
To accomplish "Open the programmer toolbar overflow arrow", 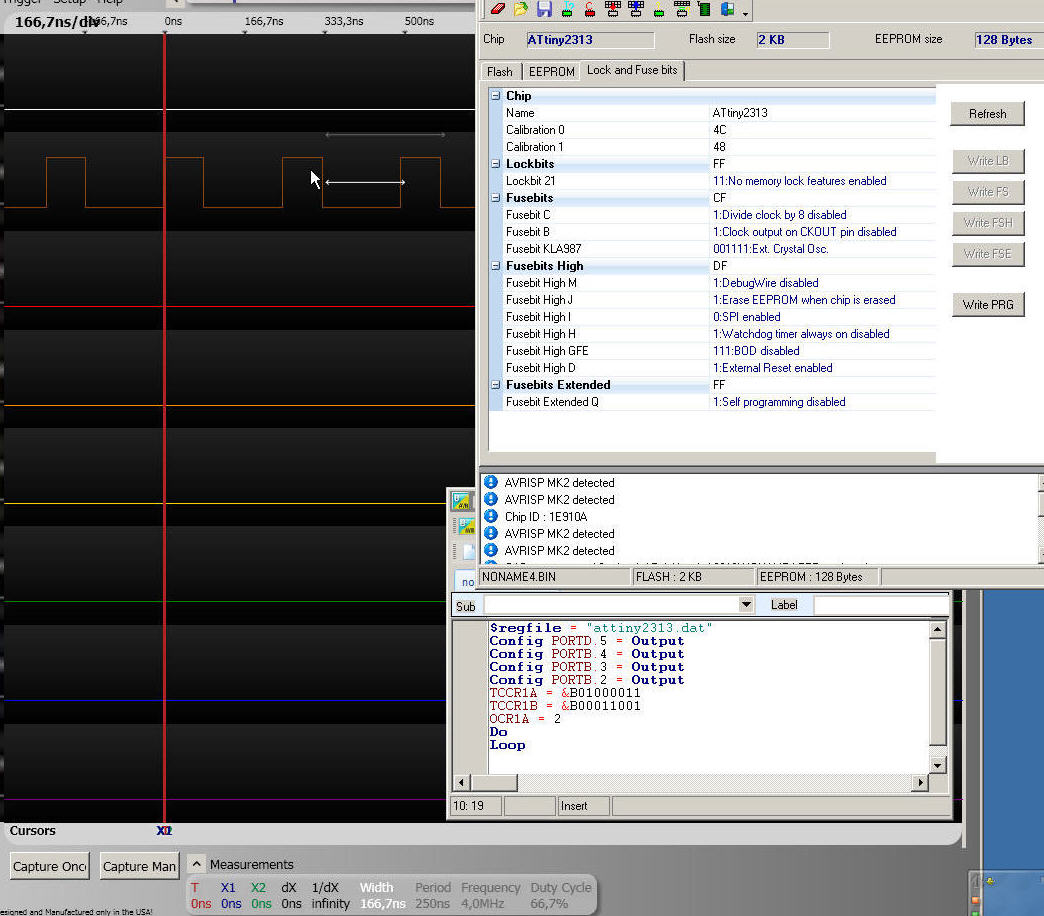I will click(x=745, y=13).
